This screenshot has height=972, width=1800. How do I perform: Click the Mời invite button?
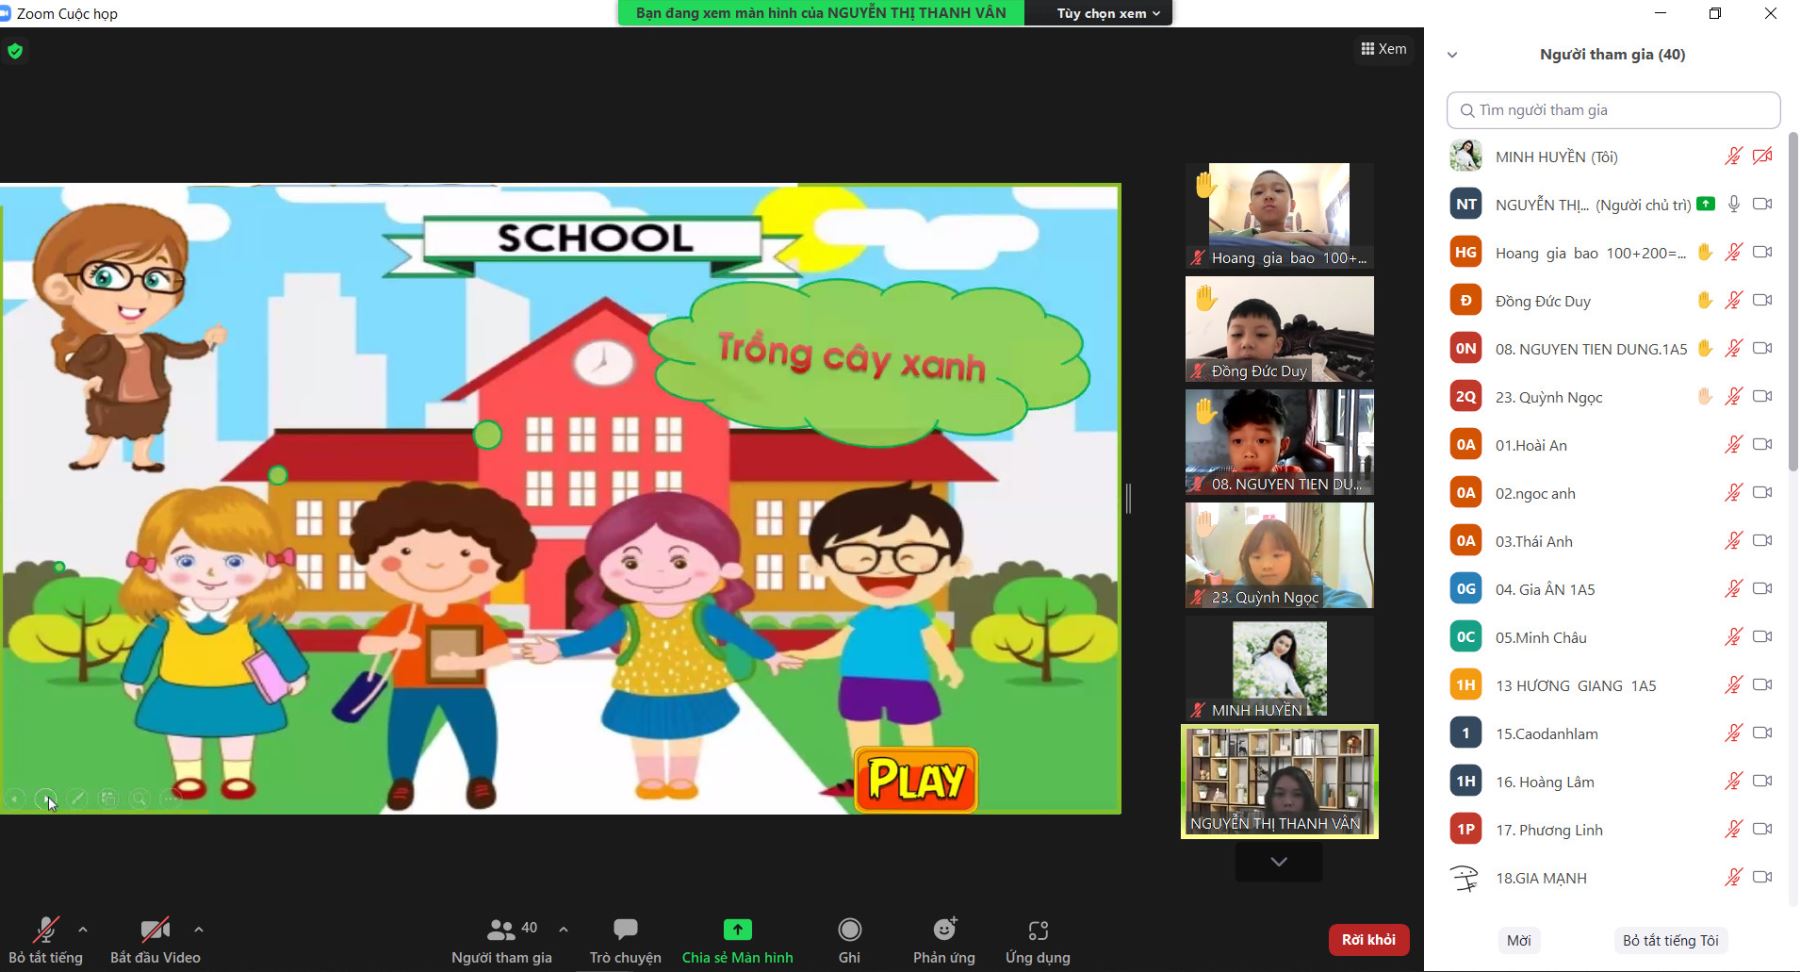tap(1518, 940)
